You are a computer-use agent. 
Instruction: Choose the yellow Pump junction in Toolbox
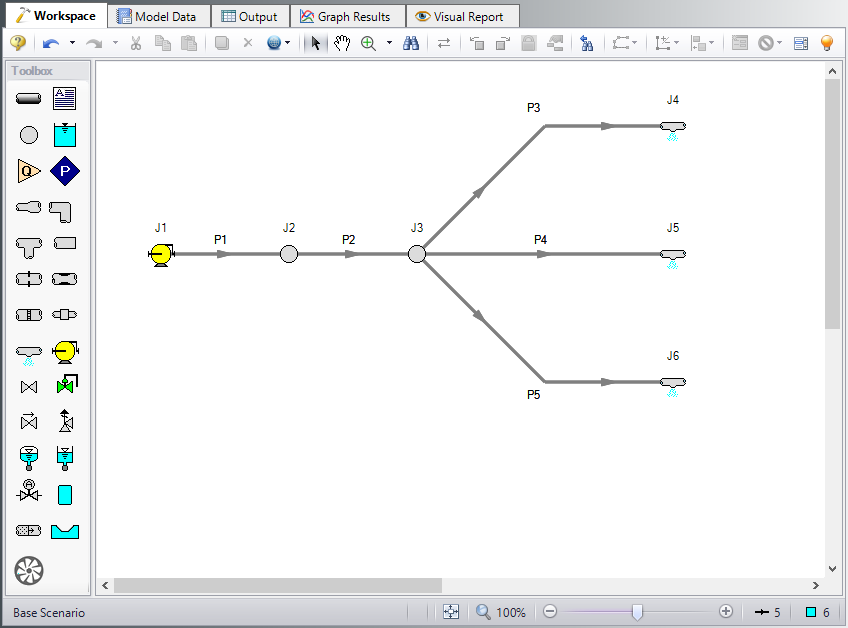pos(65,350)
